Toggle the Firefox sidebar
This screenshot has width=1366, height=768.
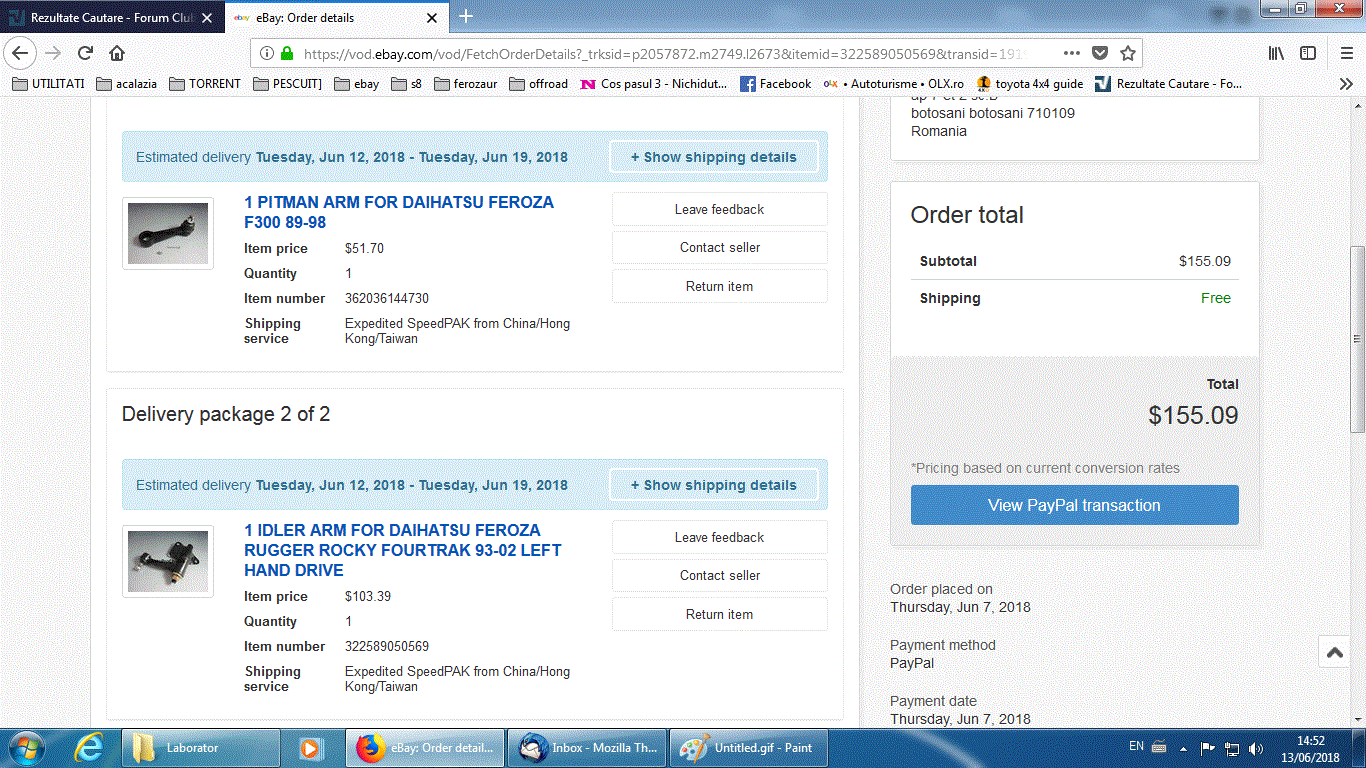1308,53
